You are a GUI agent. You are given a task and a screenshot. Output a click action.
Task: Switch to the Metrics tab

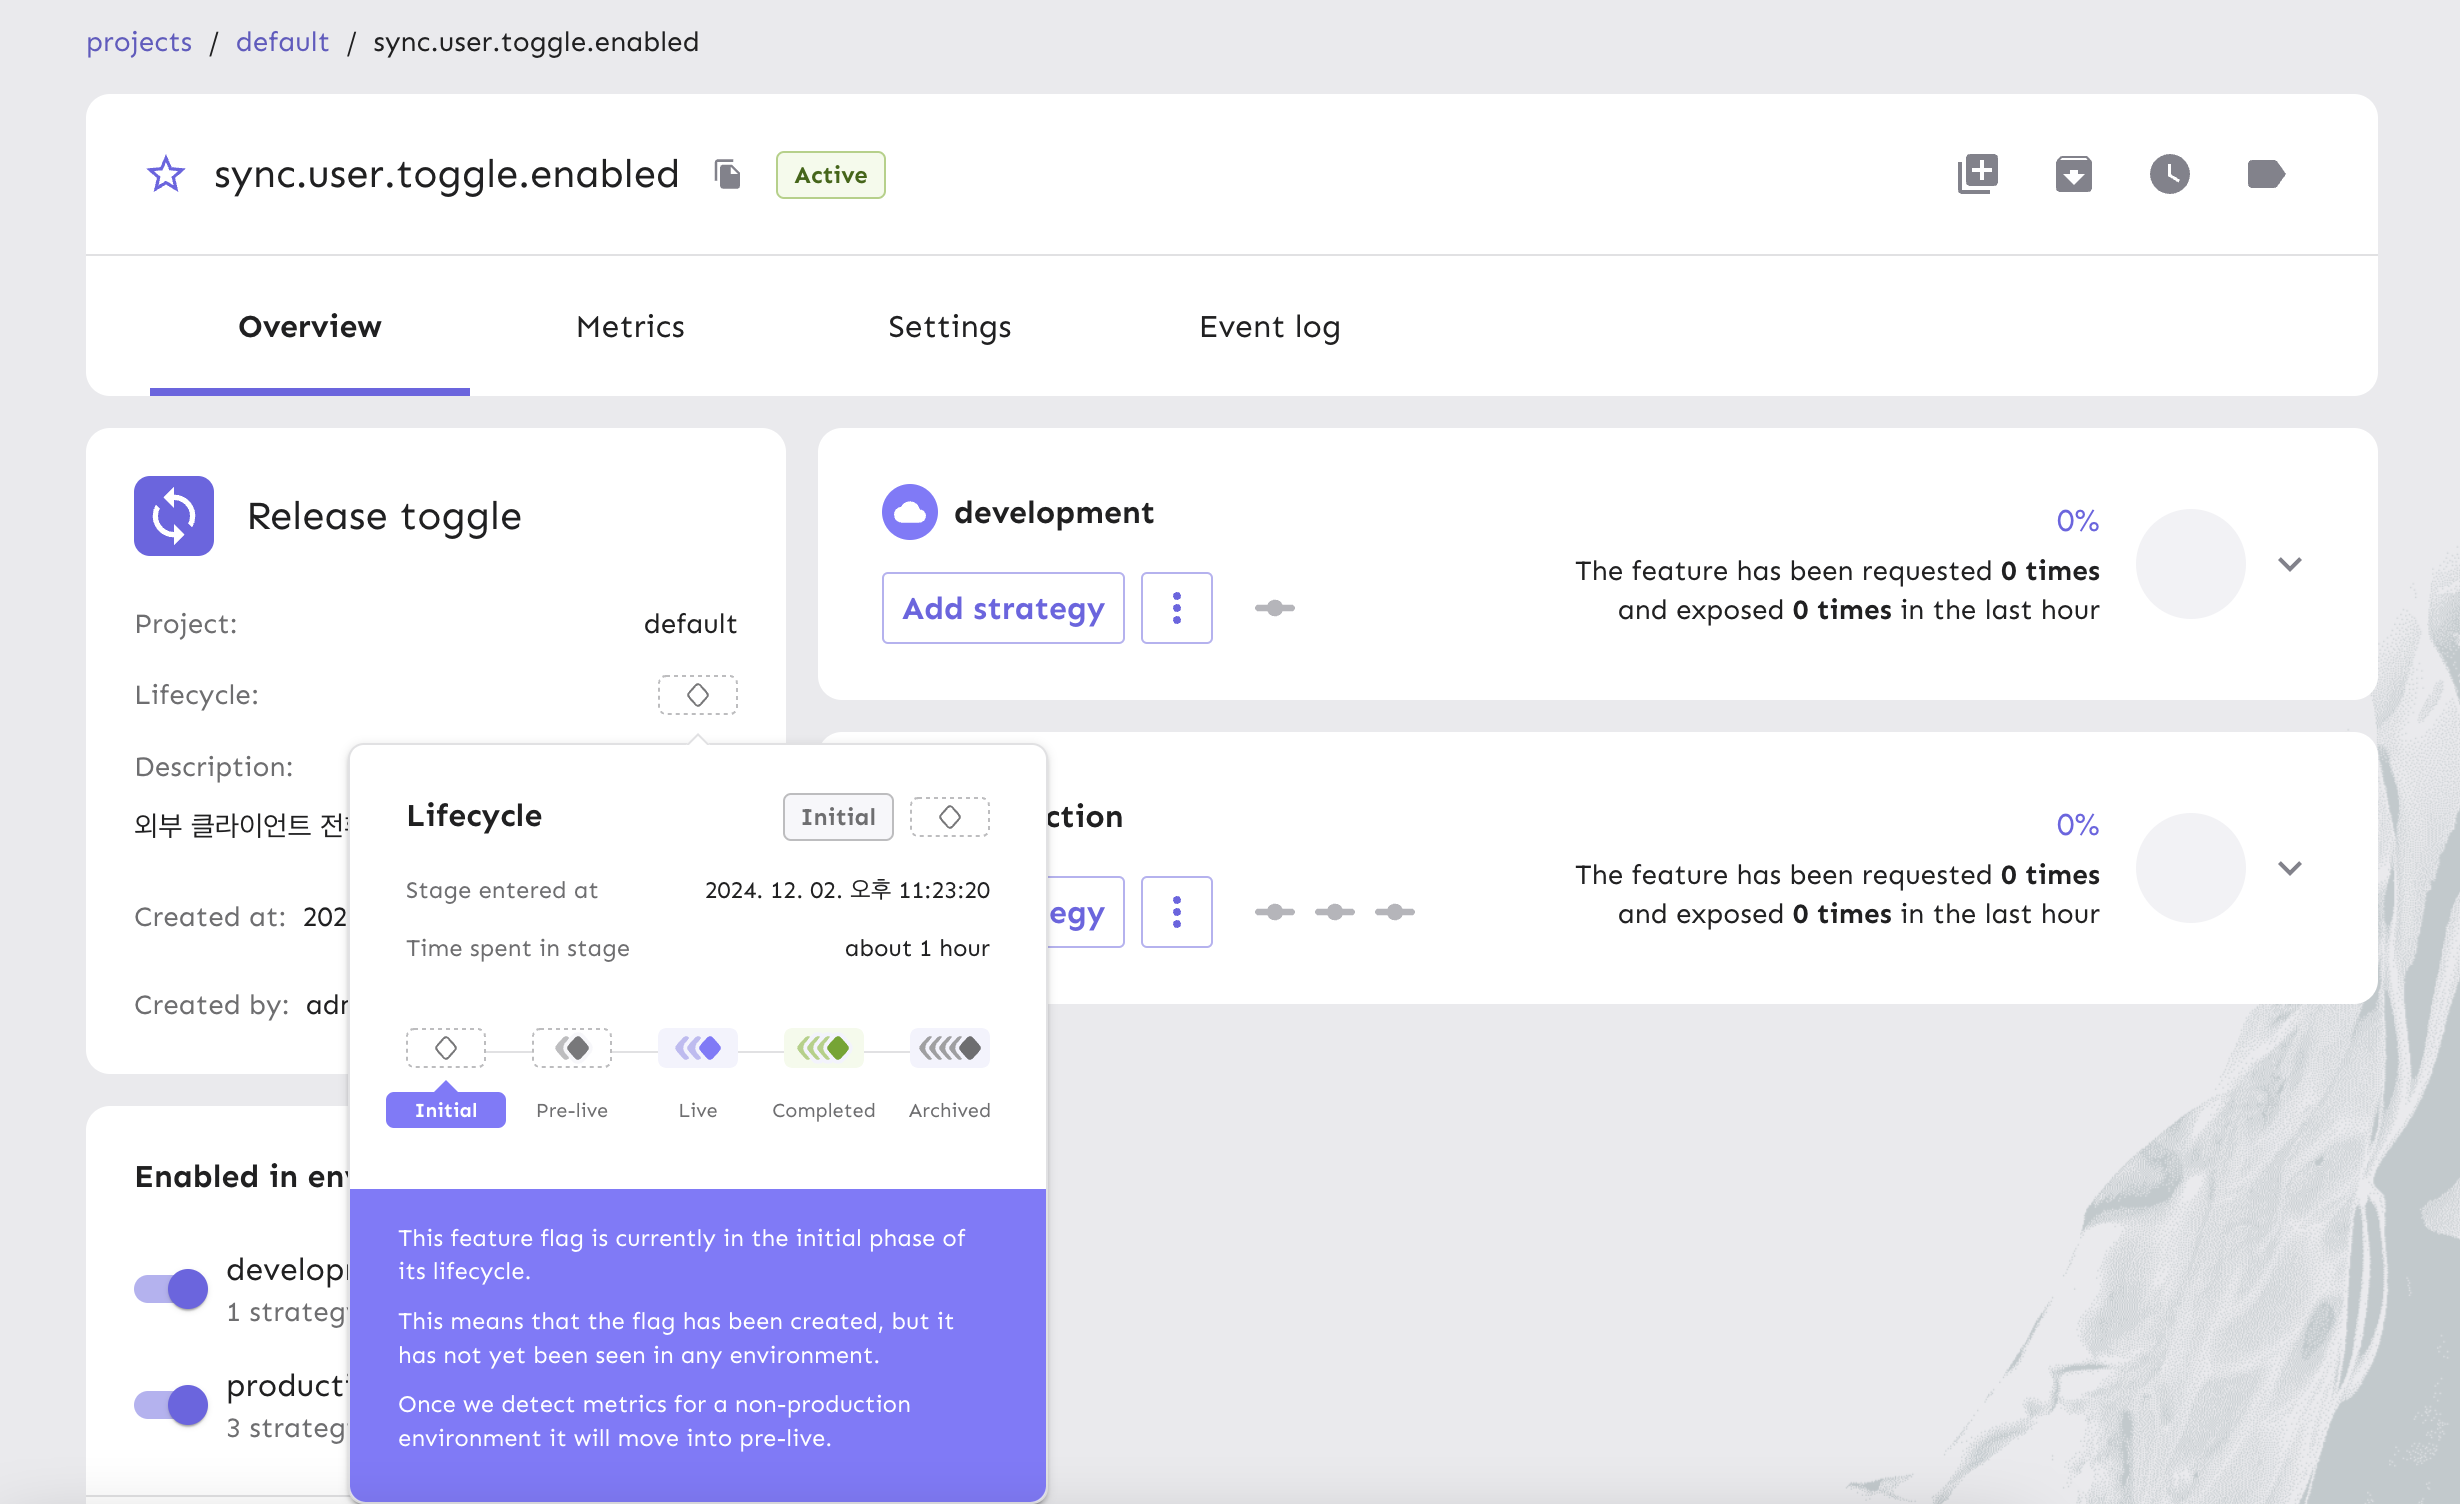pyautogui.click(x=630, y=326)
